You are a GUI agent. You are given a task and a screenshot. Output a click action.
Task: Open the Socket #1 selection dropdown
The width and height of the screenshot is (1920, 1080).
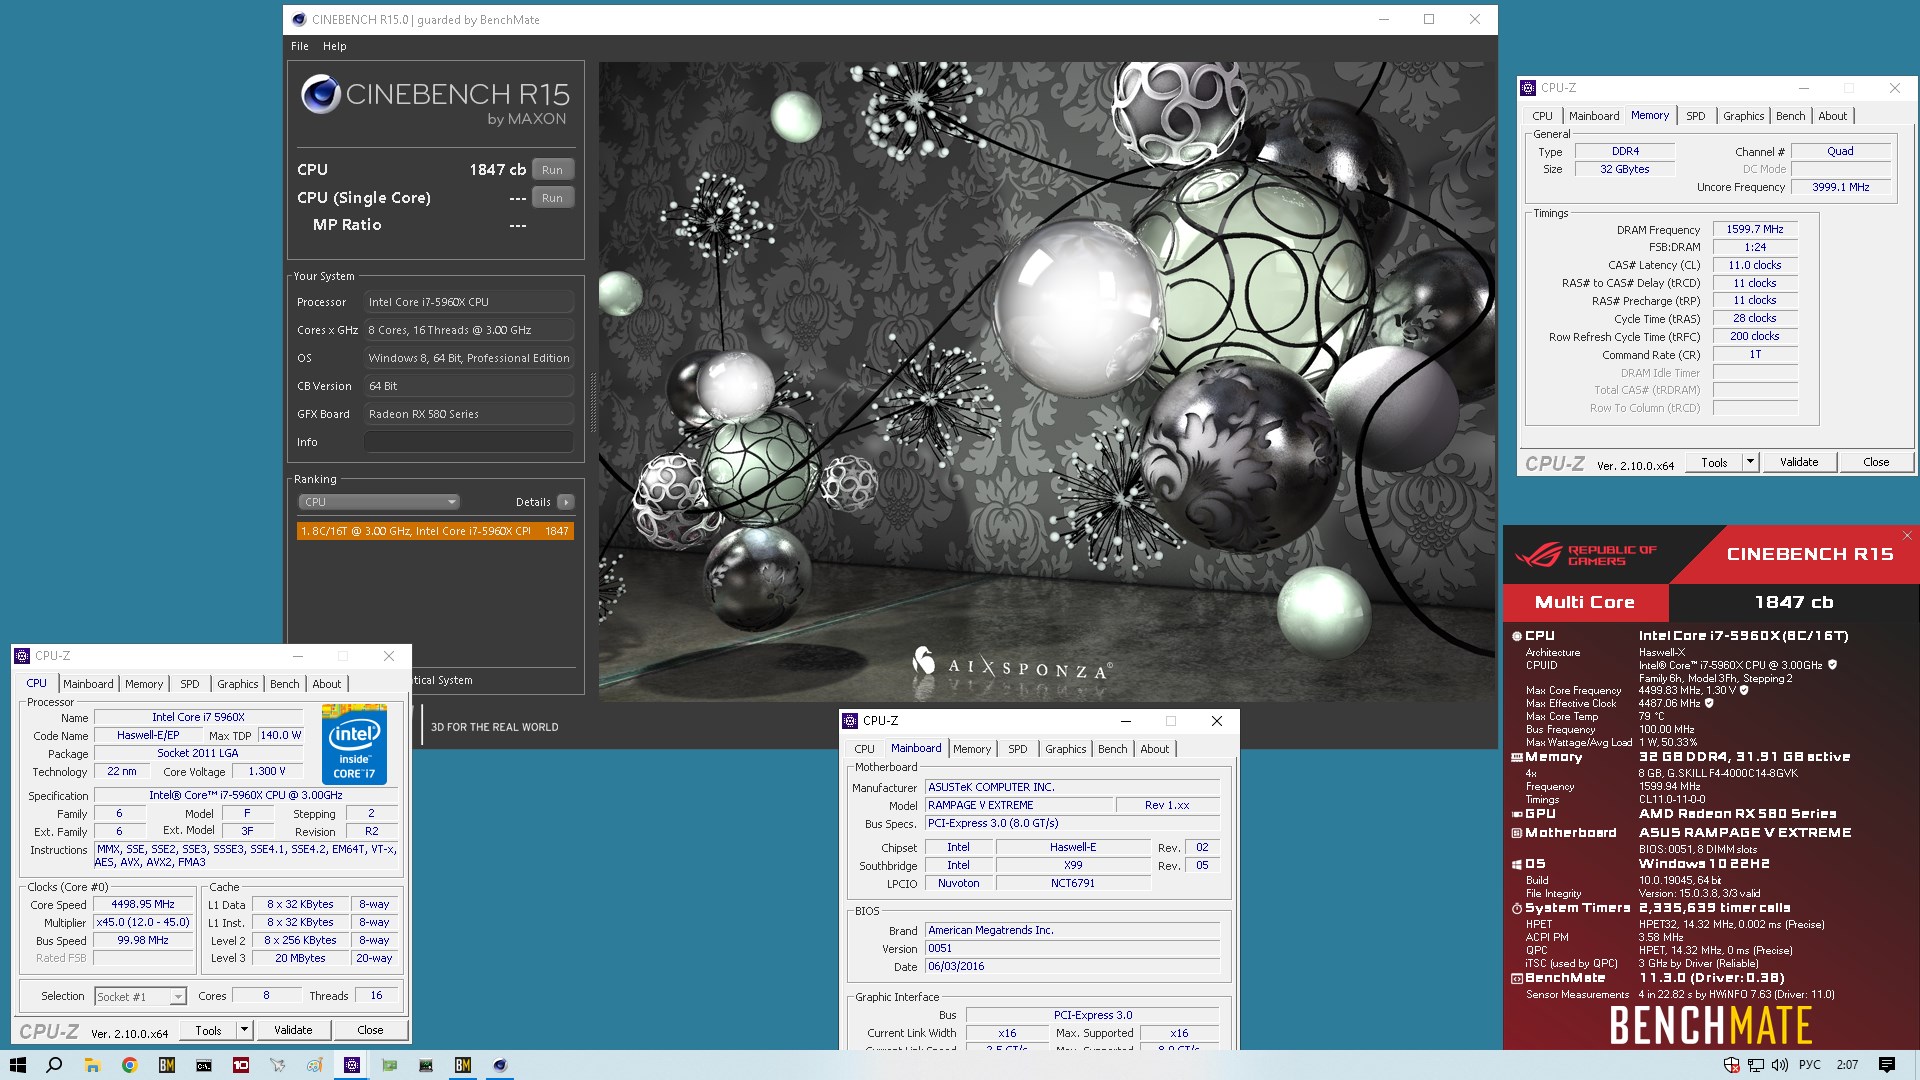140,996
